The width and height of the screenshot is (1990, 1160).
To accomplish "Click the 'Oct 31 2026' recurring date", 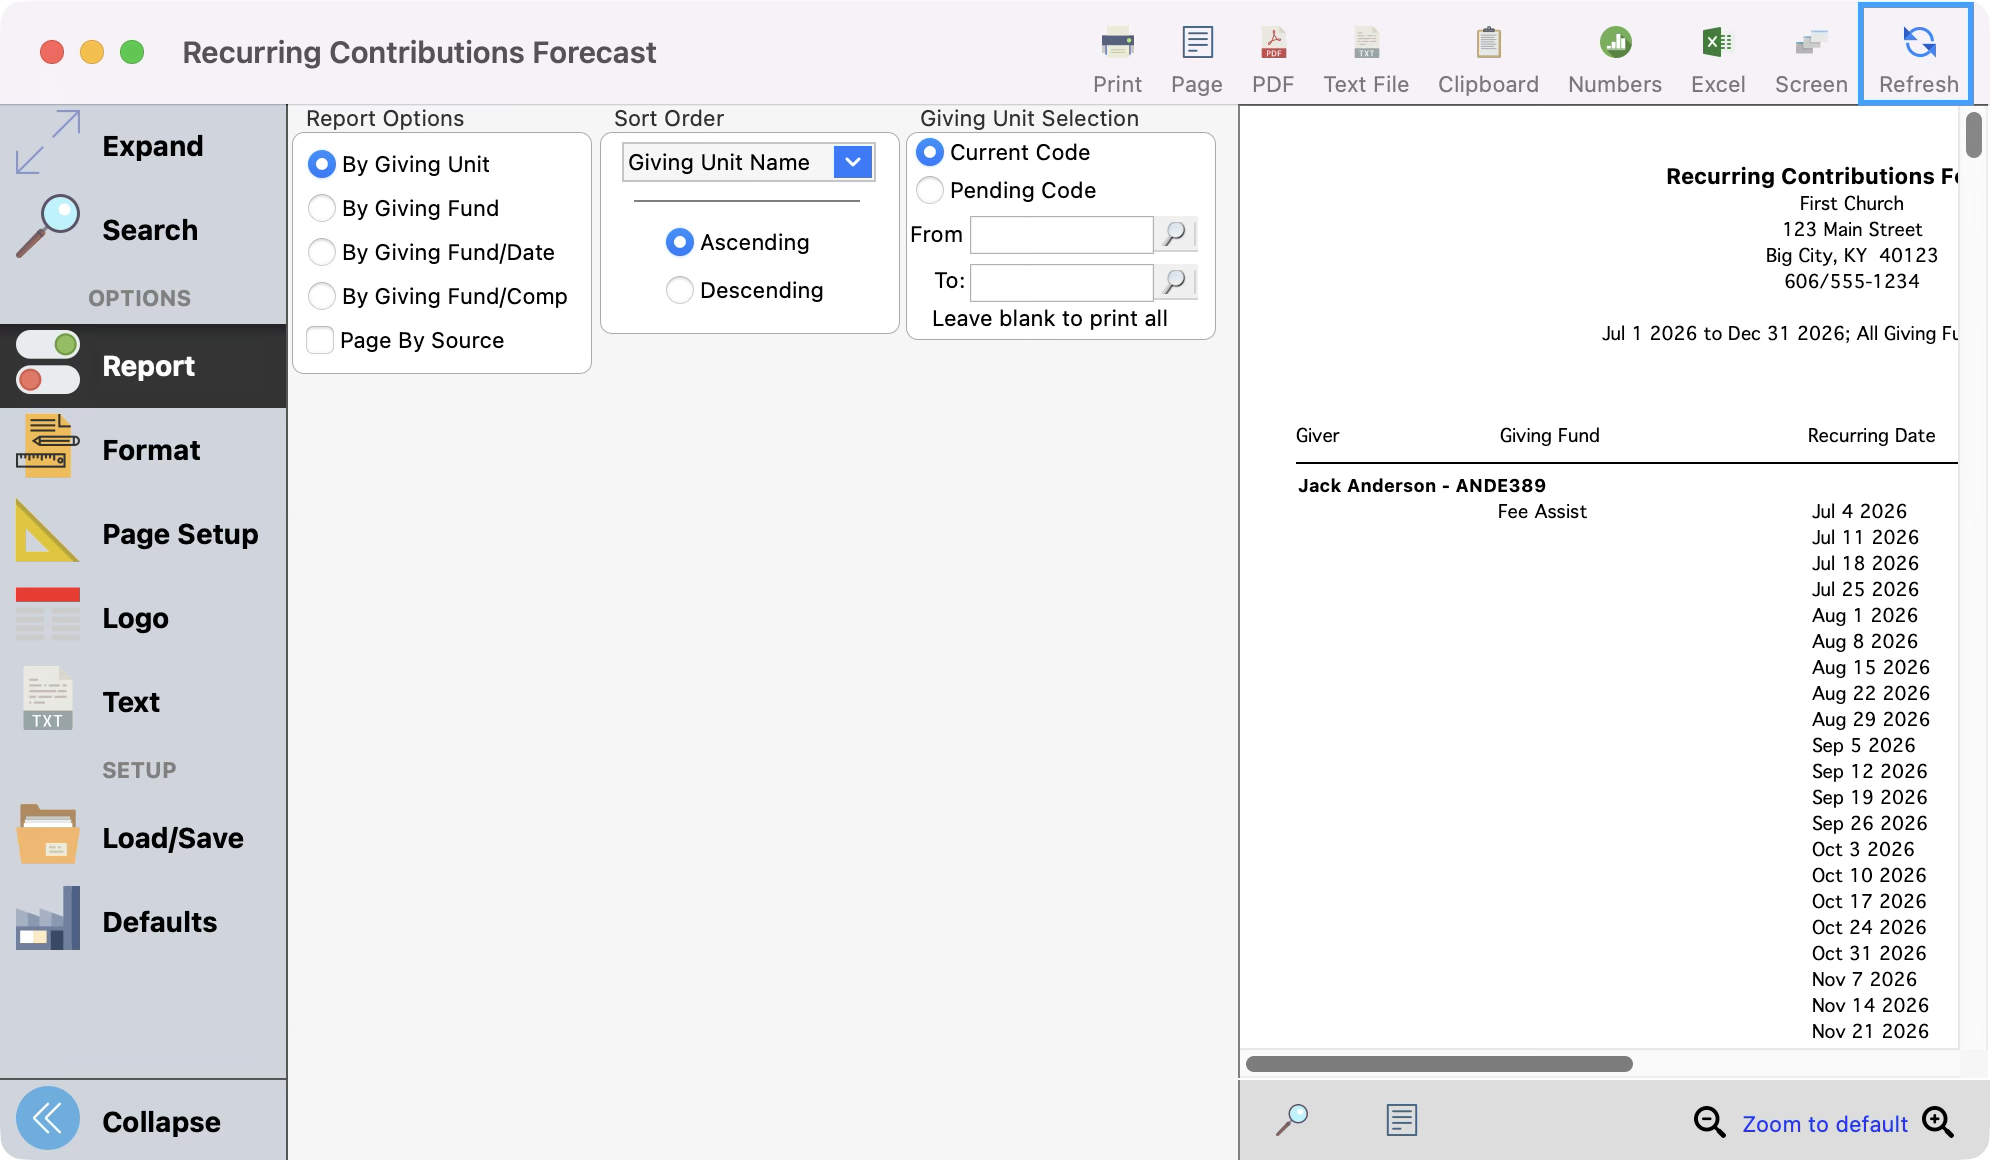I will click(1869, 954).
